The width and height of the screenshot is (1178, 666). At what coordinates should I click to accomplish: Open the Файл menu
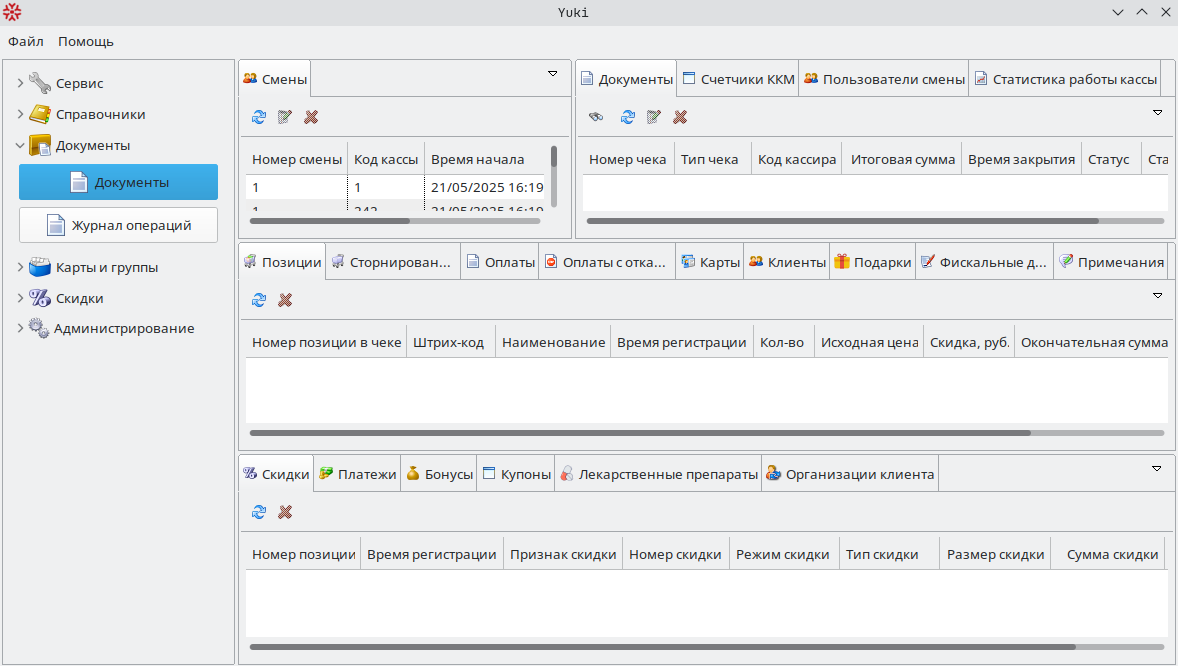click(x=26, y=41)
